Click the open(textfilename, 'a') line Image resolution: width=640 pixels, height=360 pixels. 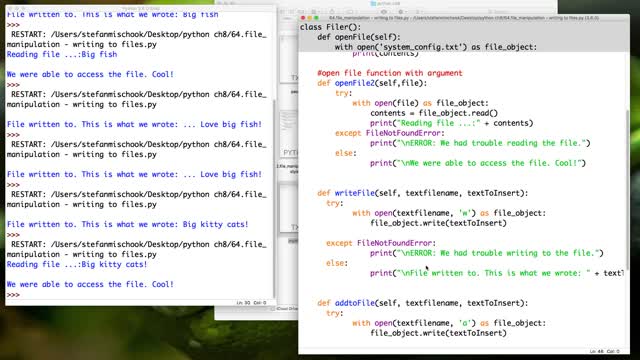coord(449,323)
